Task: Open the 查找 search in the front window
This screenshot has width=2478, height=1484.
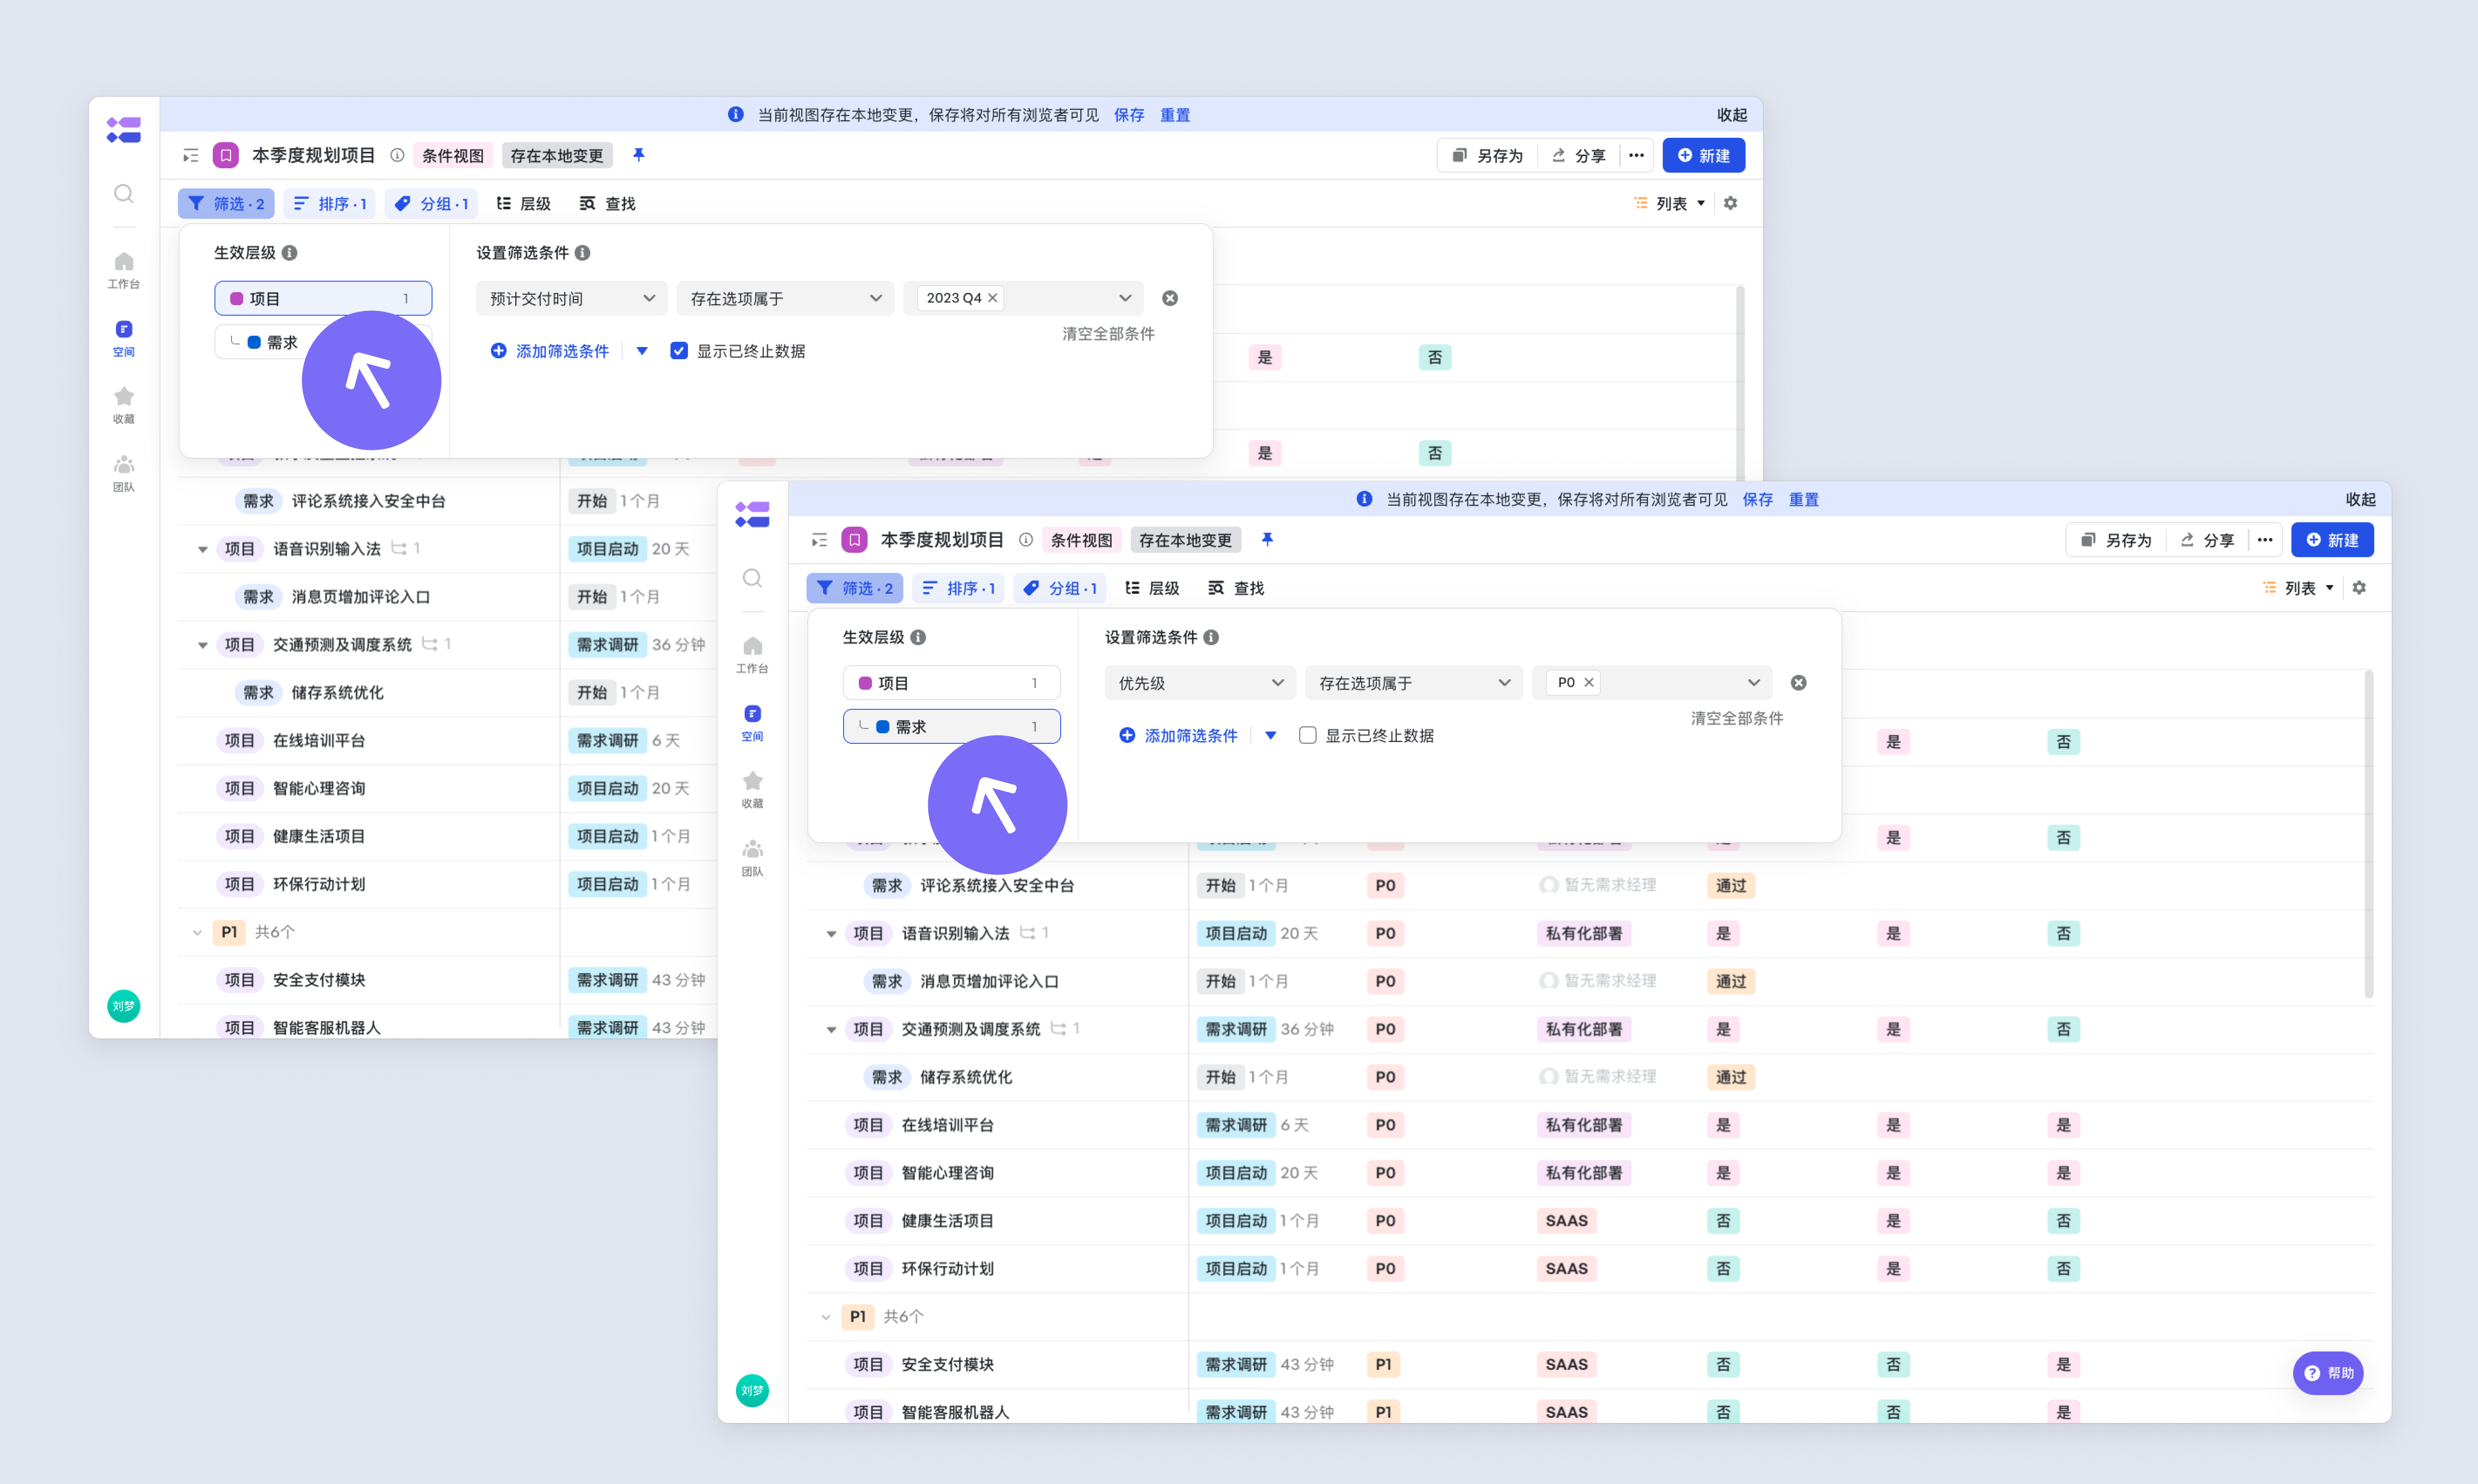Action: click(x=1236, y=588)
